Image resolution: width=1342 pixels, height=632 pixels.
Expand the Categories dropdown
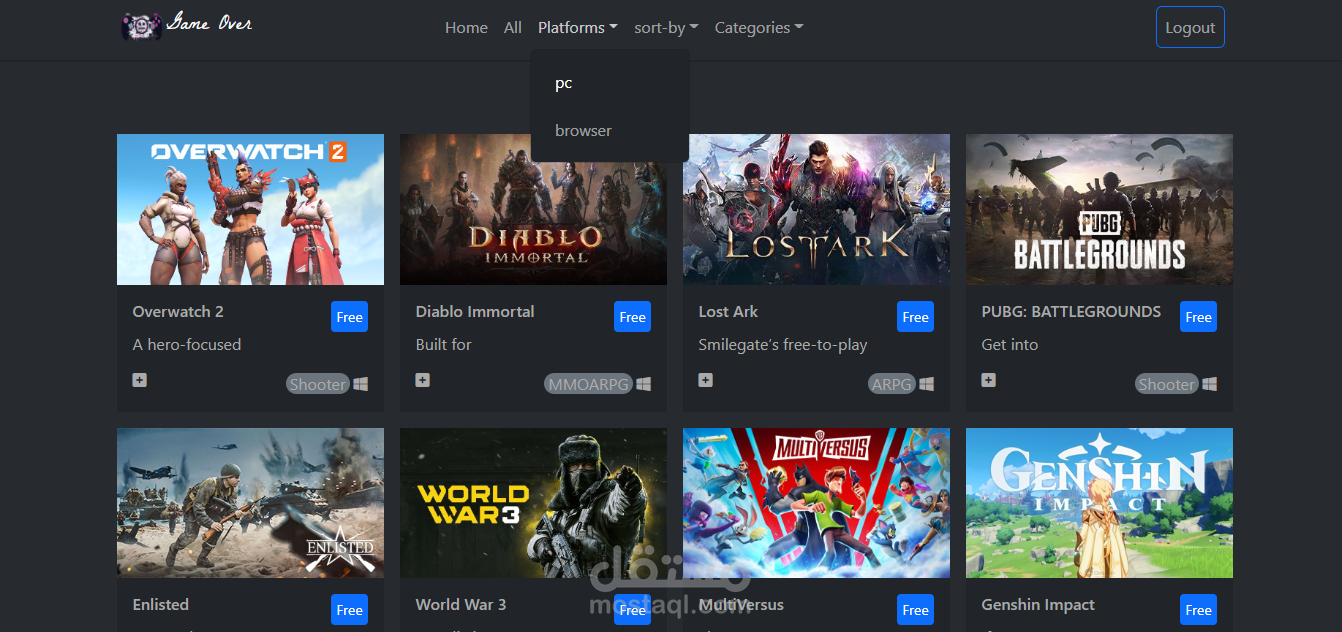click(x=759, y=28)
